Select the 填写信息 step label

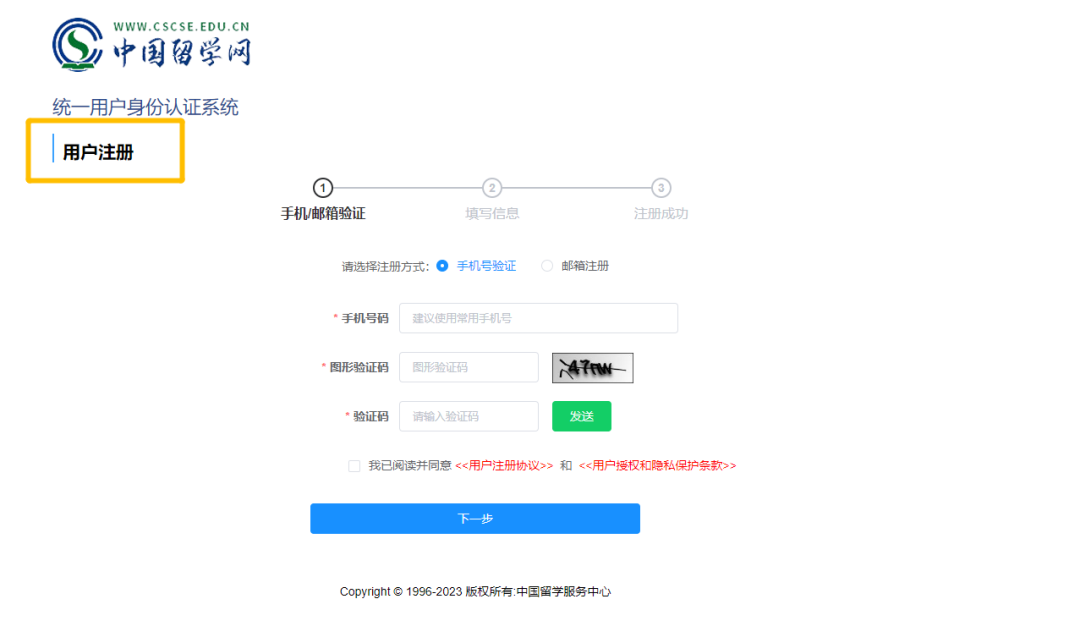click(492, 213)
